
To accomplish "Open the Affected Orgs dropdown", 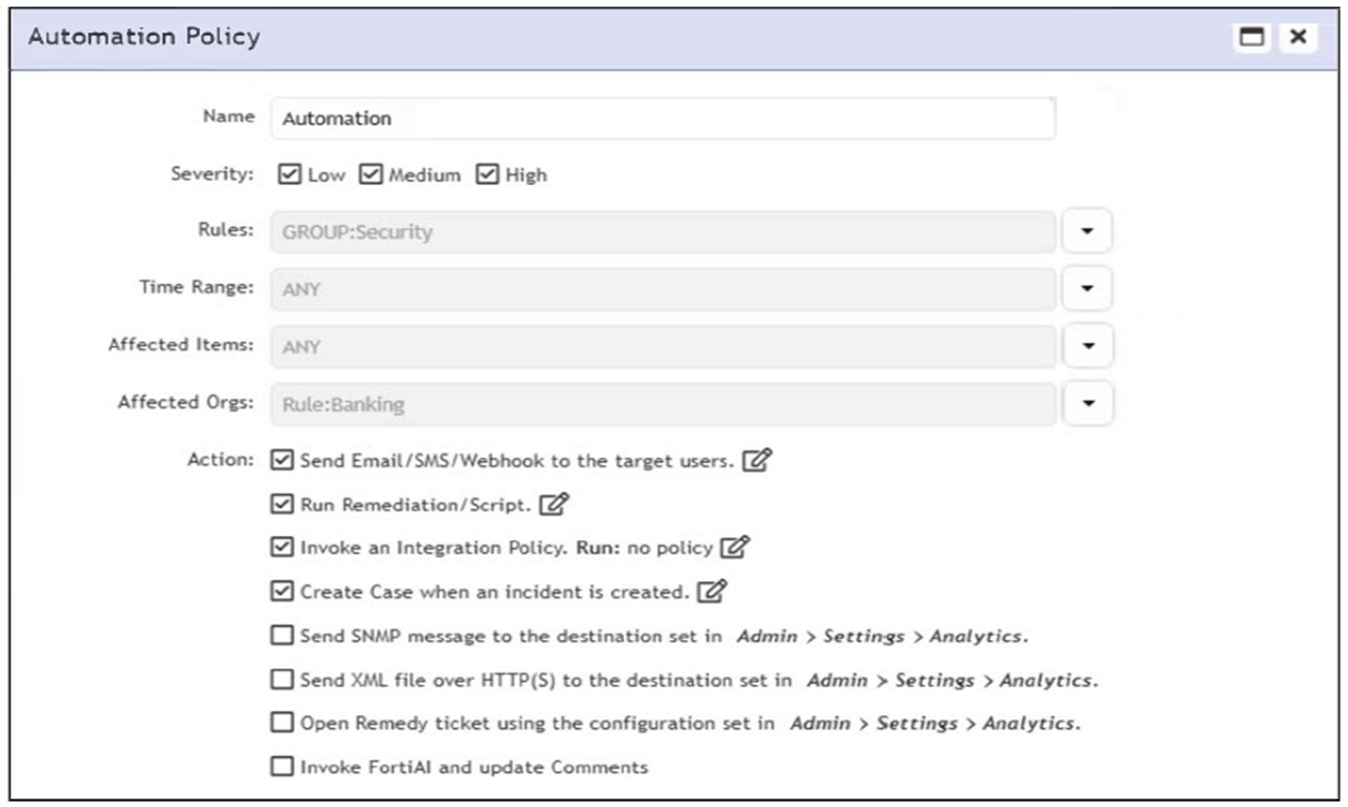I will [1089, 404].
